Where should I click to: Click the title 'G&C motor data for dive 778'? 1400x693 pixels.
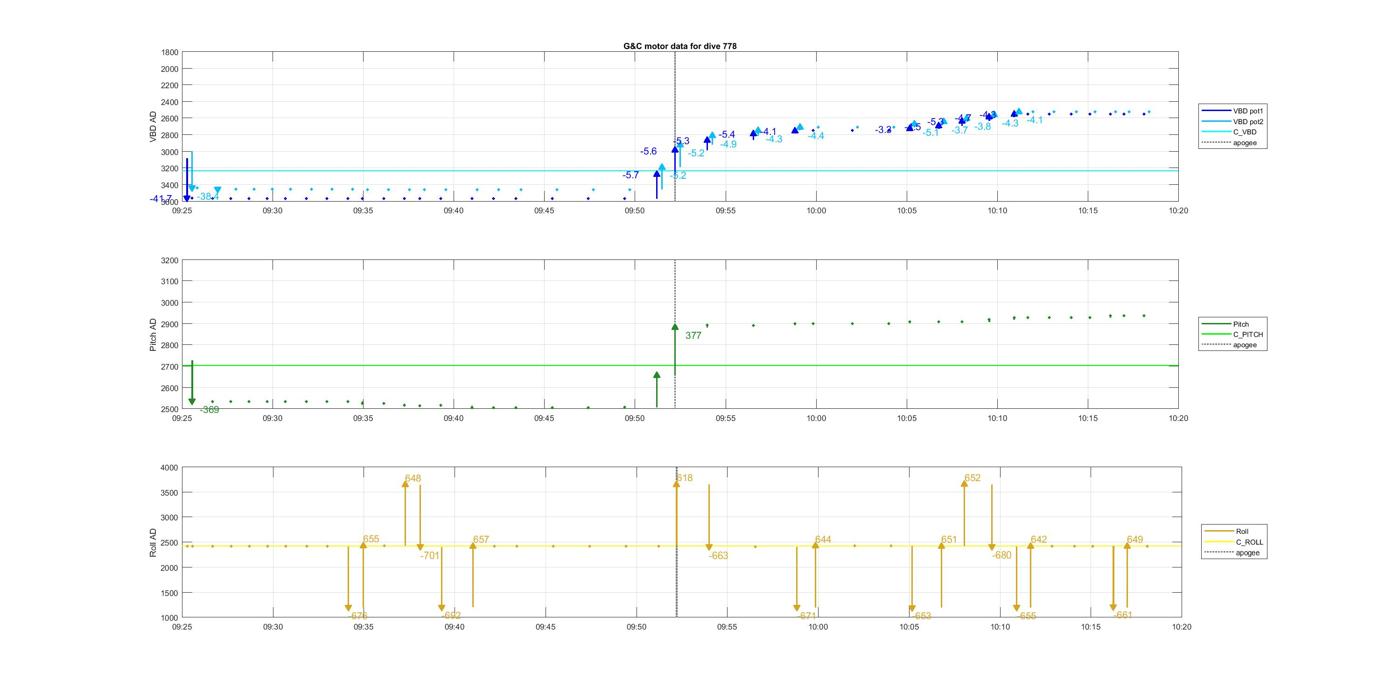click(x=680, y=46)
